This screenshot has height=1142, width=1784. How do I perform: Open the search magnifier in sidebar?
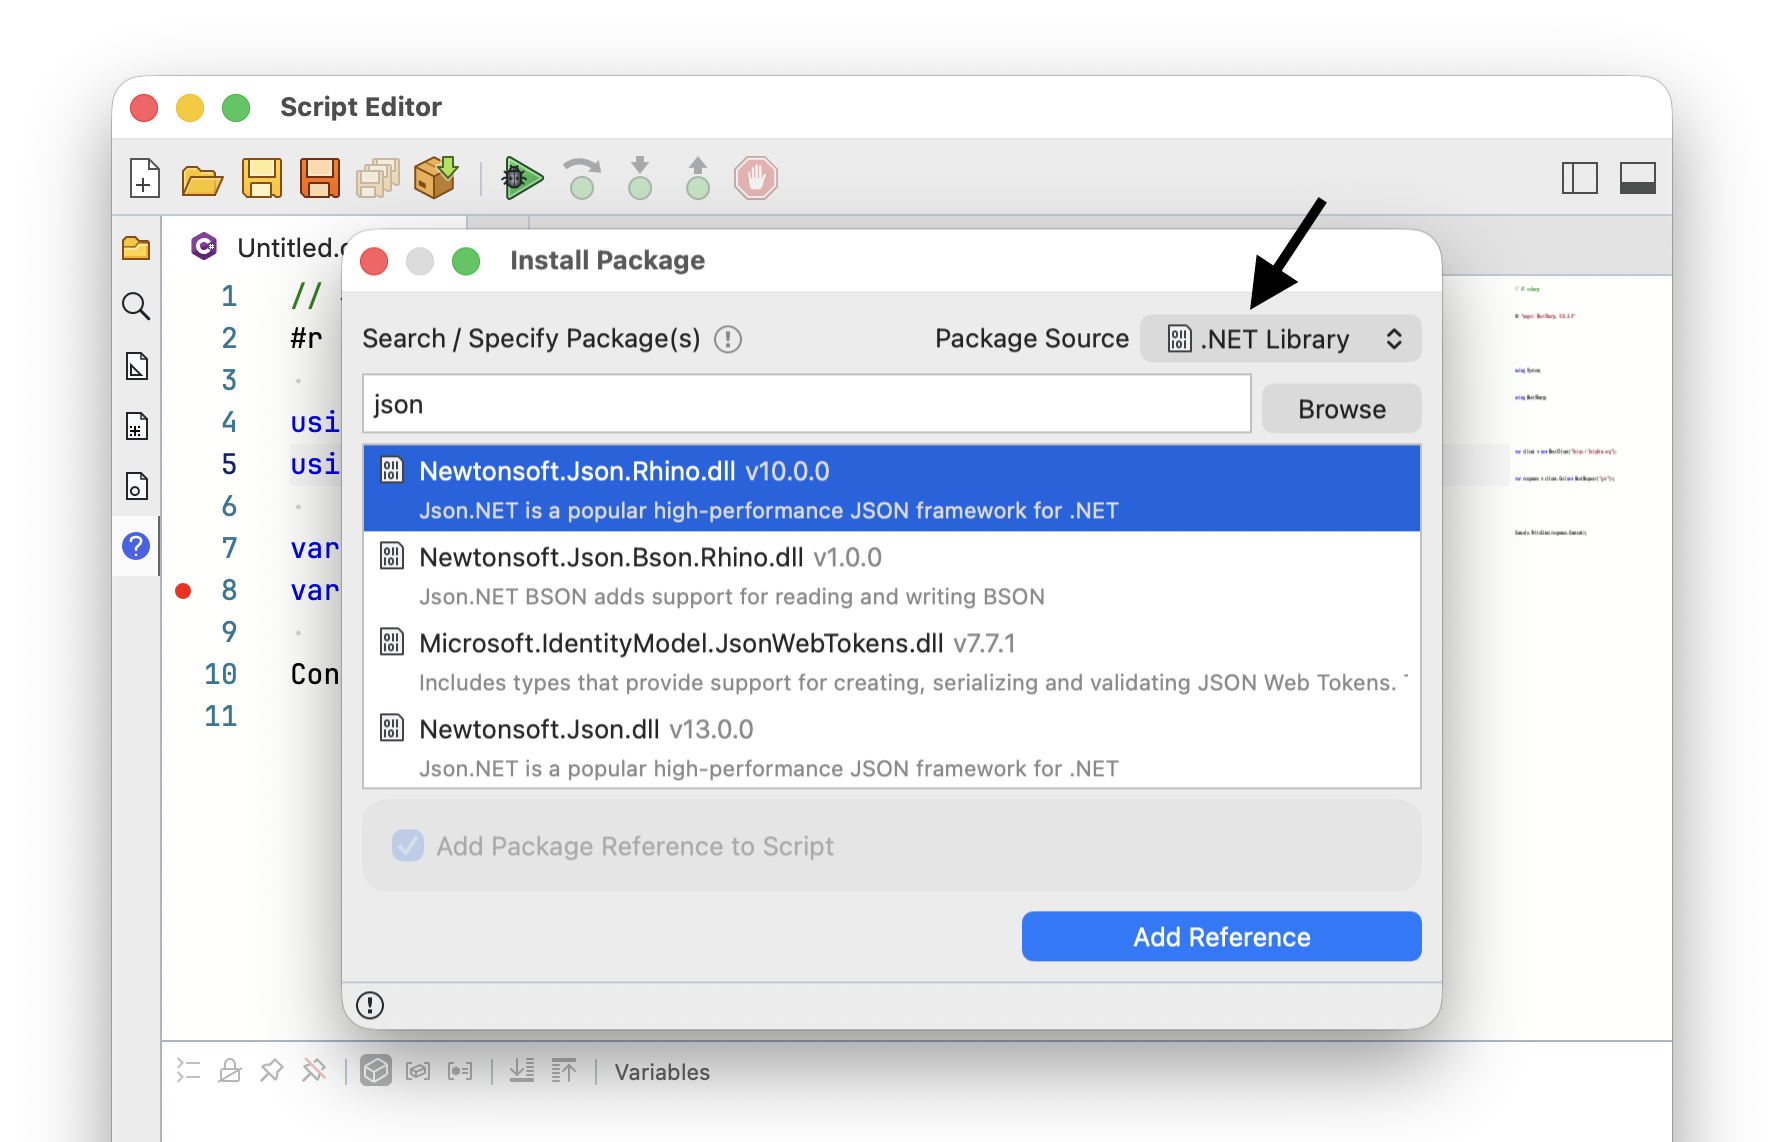[136, 306]
